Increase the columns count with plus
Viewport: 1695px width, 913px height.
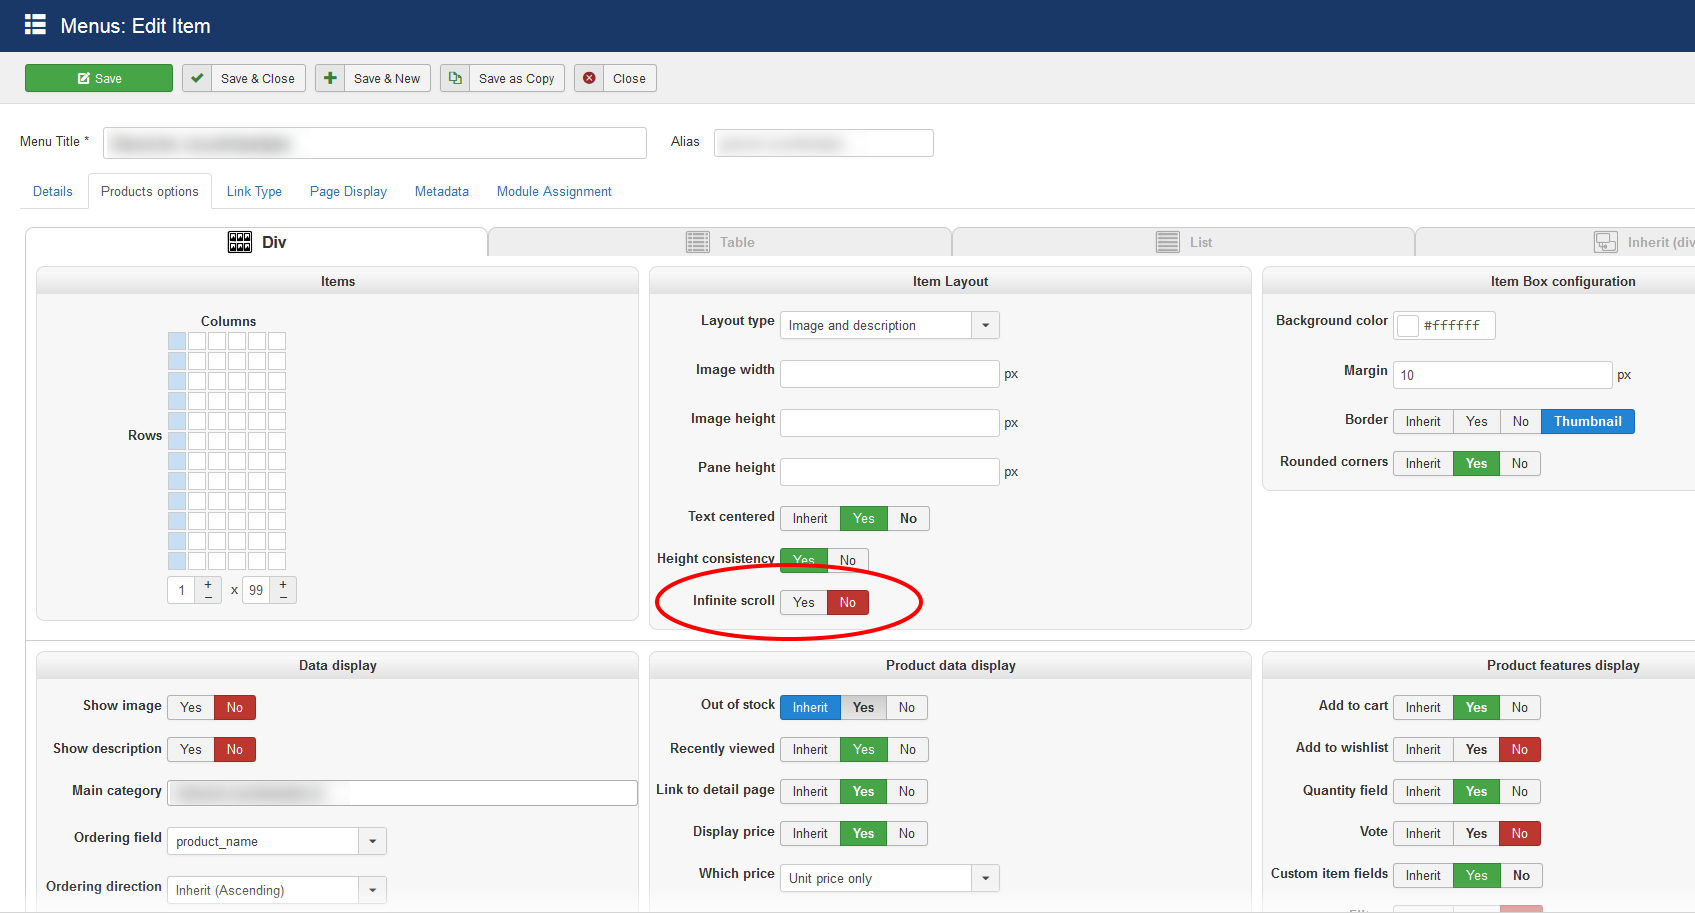[208, 584]
